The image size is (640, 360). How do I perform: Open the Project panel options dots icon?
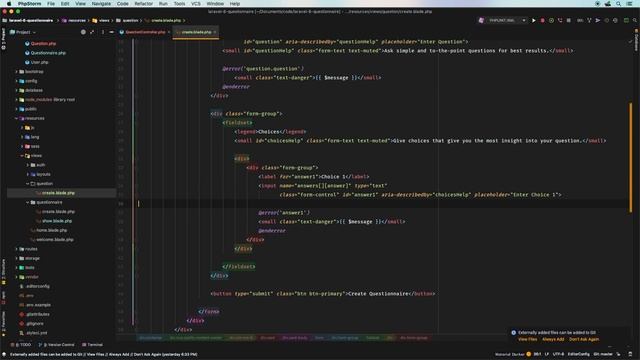tap(102, 32)
